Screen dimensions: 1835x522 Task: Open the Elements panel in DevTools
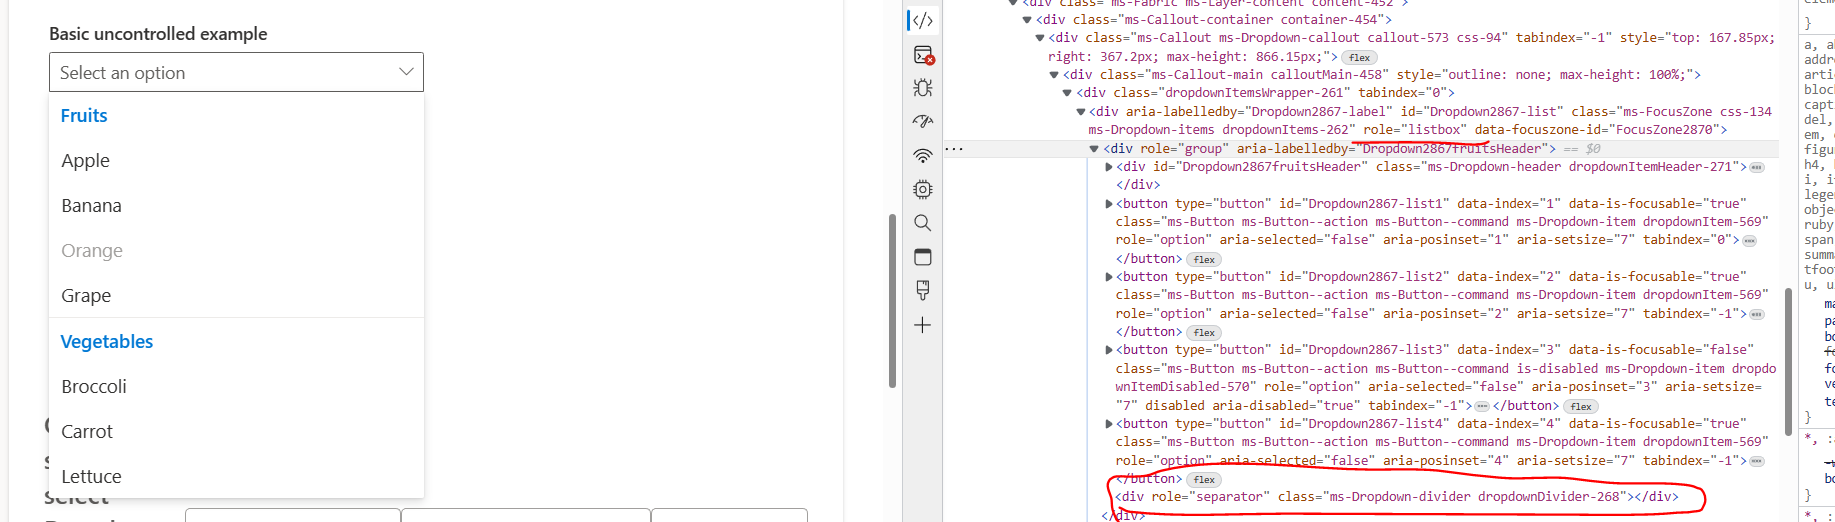point(922,20)
